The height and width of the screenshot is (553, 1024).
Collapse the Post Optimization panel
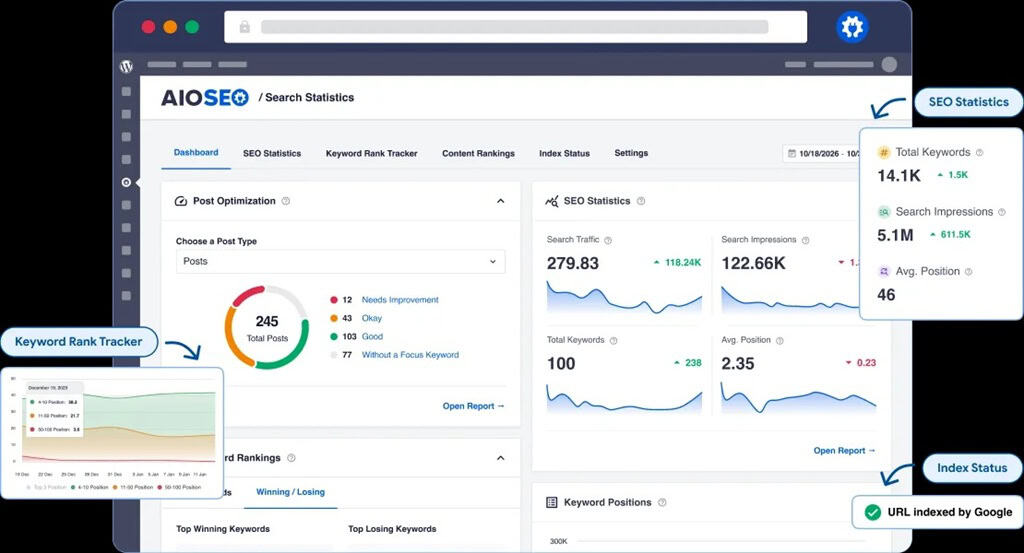[x=500, y=201]
